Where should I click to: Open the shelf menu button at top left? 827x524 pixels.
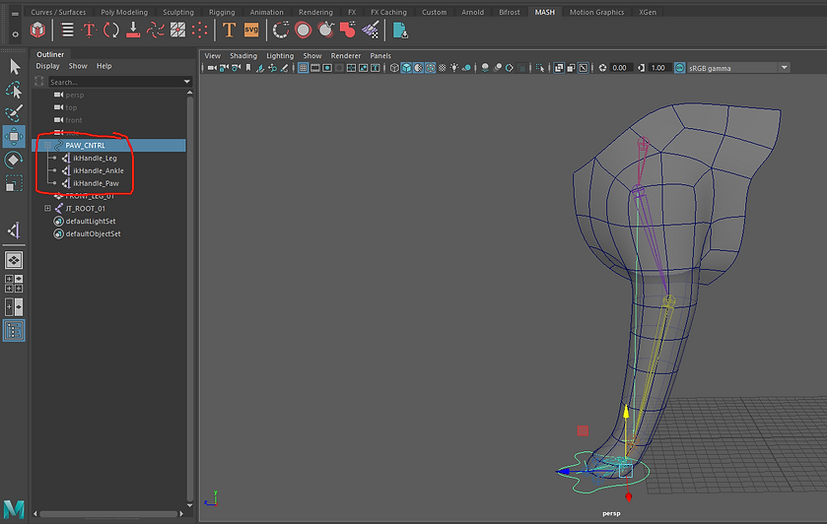[x=15, y=14]
